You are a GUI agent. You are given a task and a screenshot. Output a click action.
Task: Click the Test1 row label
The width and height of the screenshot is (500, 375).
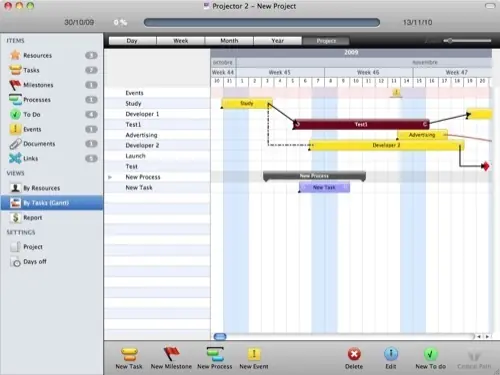[x=133, y=125]
